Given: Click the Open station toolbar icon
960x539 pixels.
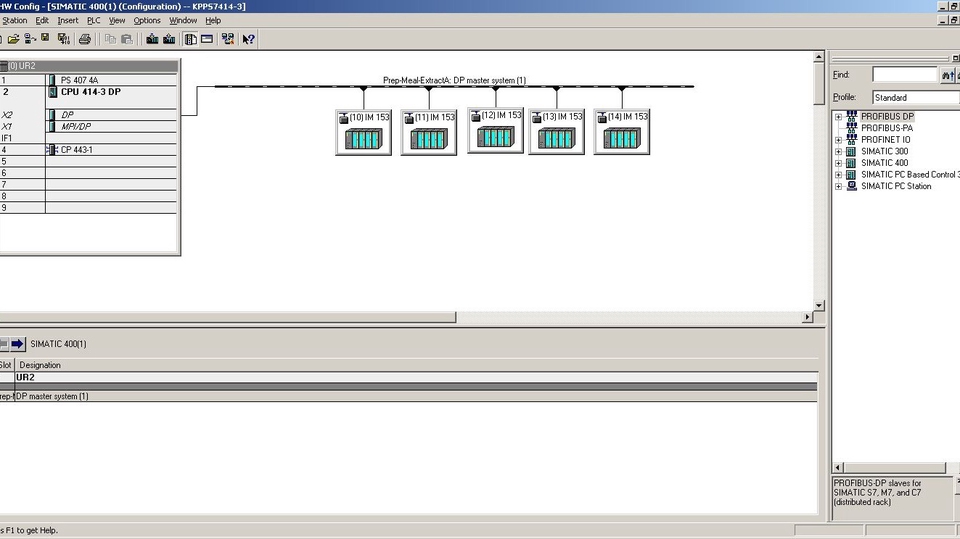Looking at the screenshot, I should (13, 39).
